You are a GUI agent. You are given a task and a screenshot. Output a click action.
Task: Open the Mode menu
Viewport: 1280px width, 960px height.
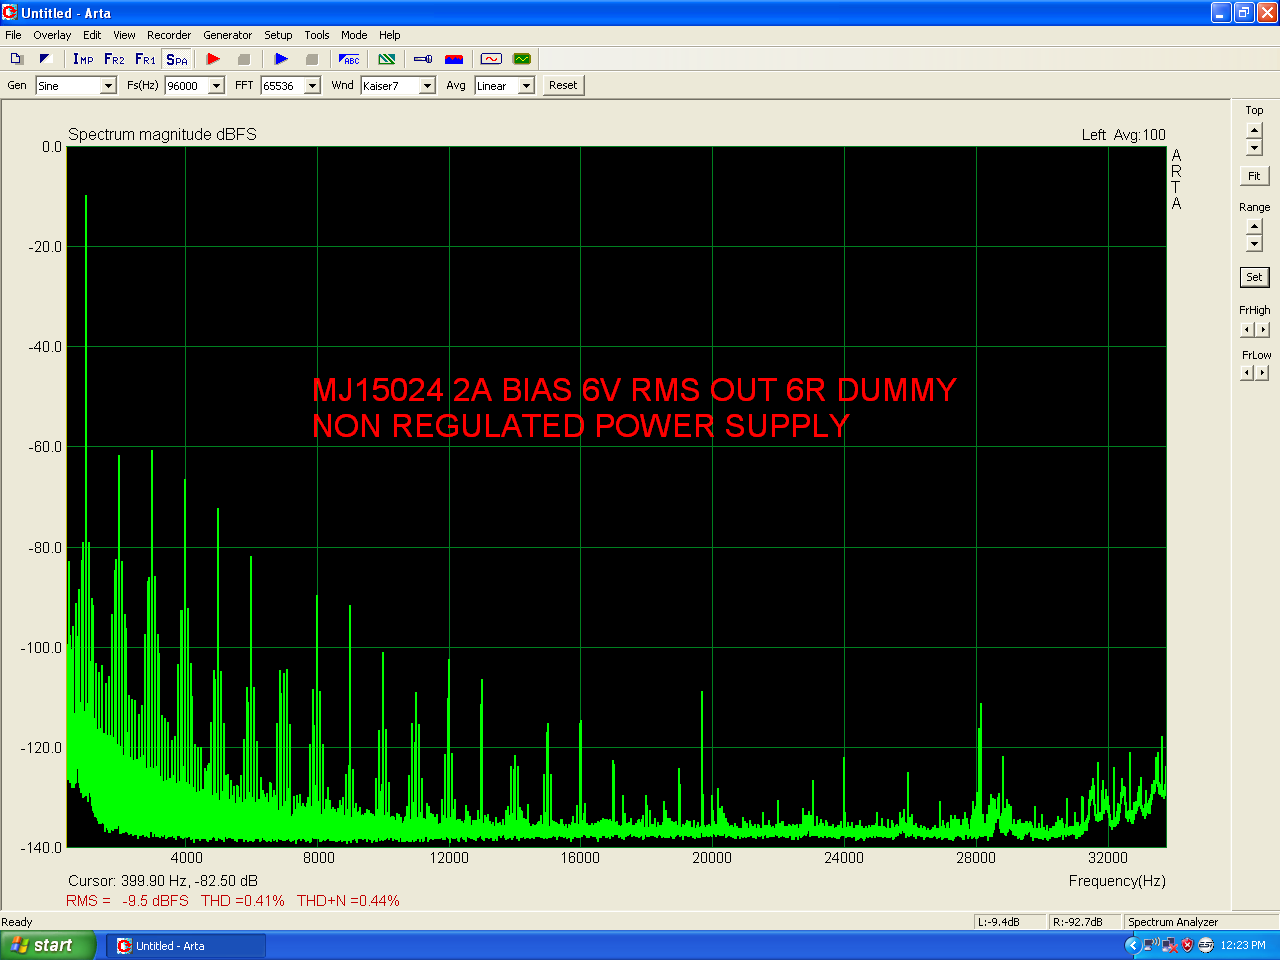pos(354,35)
